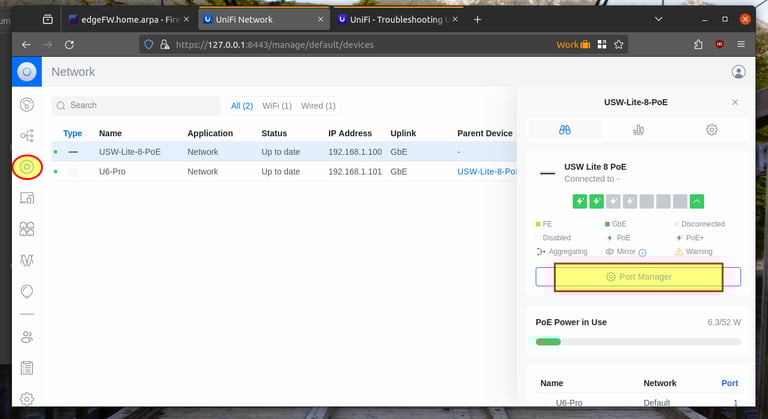The height and width of the screenshot is (419, 768).
Task: Click the PoE power usage bar
Action: [x=638, y=342]
